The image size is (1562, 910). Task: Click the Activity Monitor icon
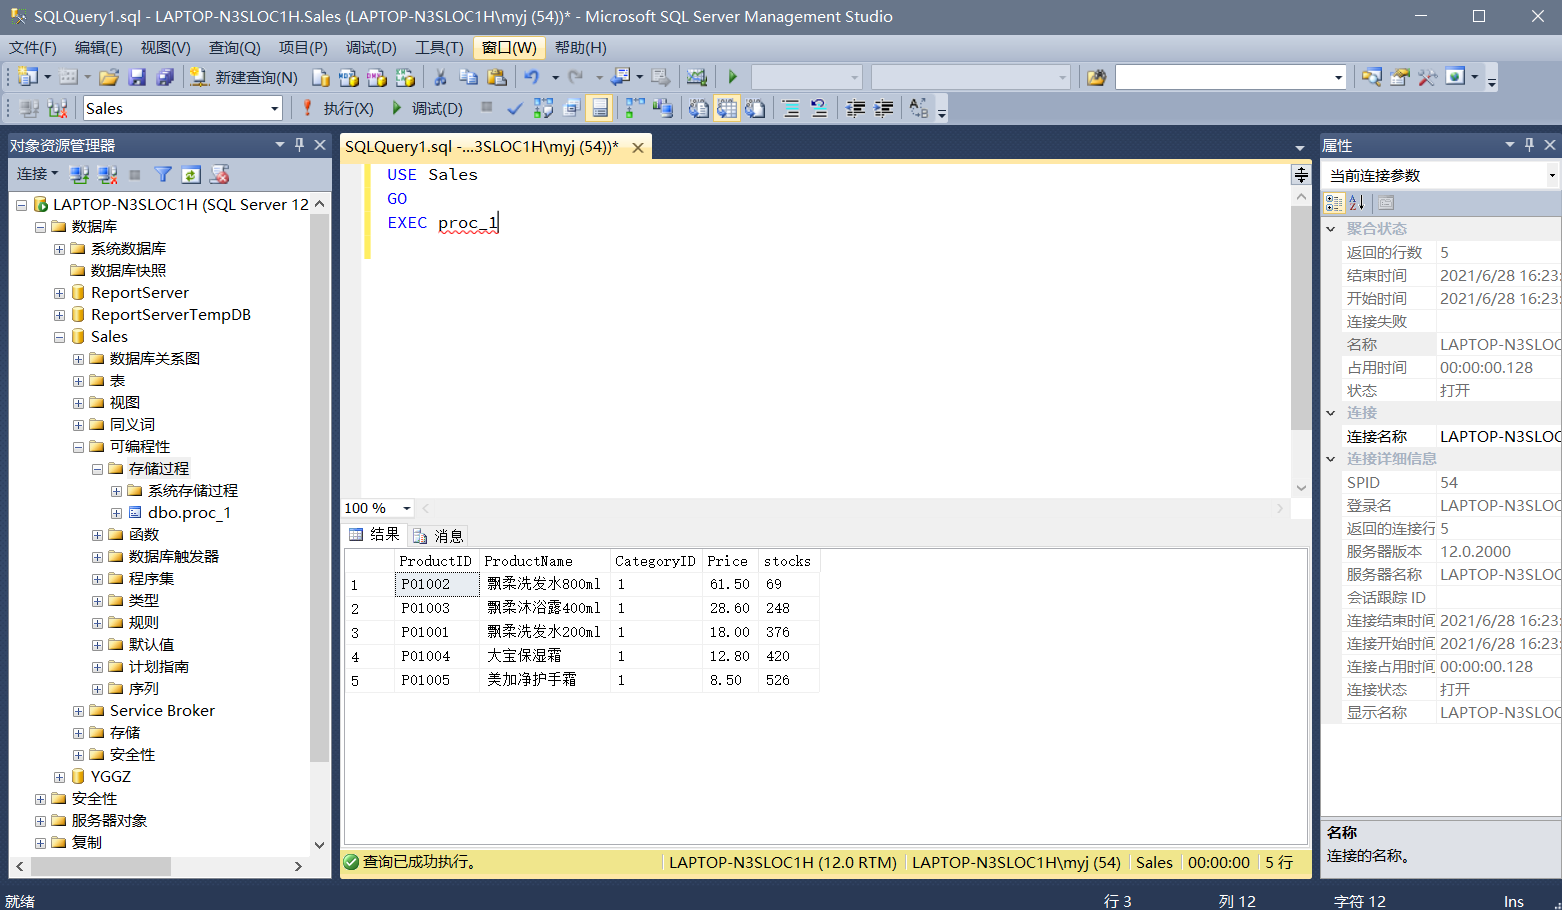point(697,77)
